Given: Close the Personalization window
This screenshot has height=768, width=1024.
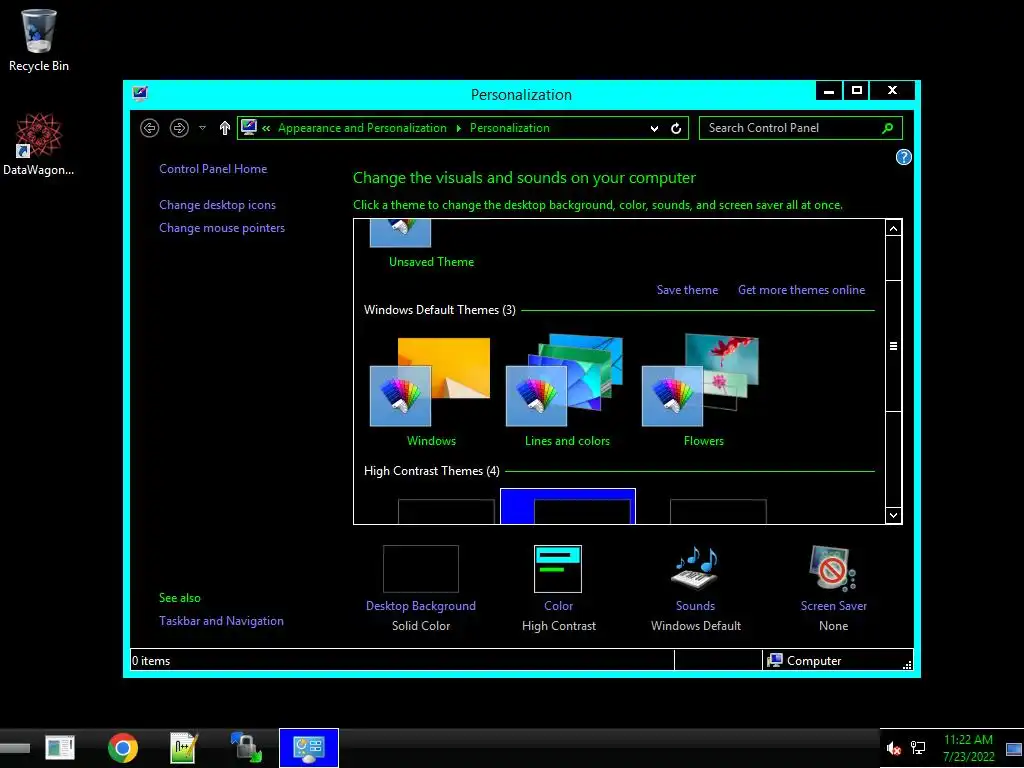Looking at the screenshot, I should coord(892,91).
